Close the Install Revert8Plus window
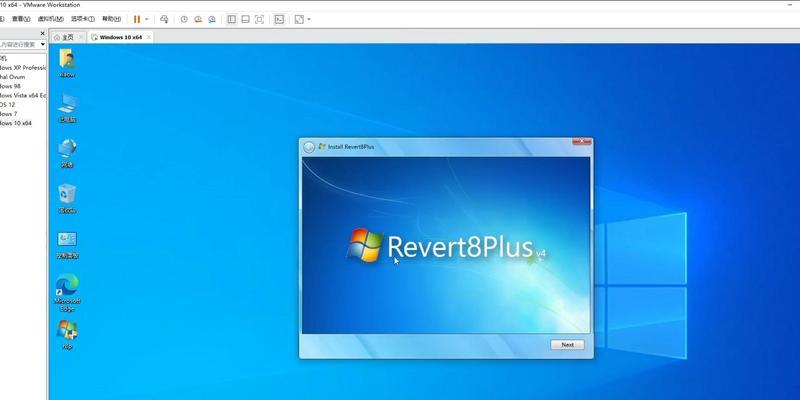 tap(582, 141)
